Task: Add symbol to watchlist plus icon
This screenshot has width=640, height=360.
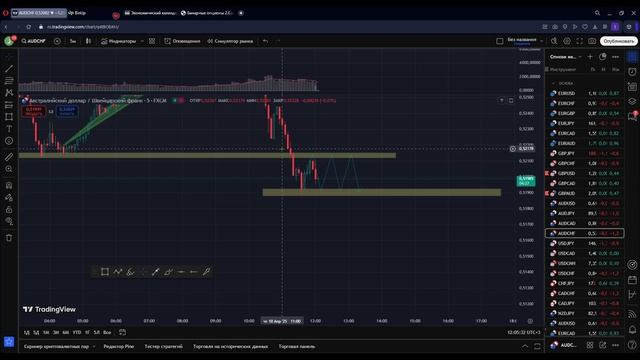Action: 590,57
